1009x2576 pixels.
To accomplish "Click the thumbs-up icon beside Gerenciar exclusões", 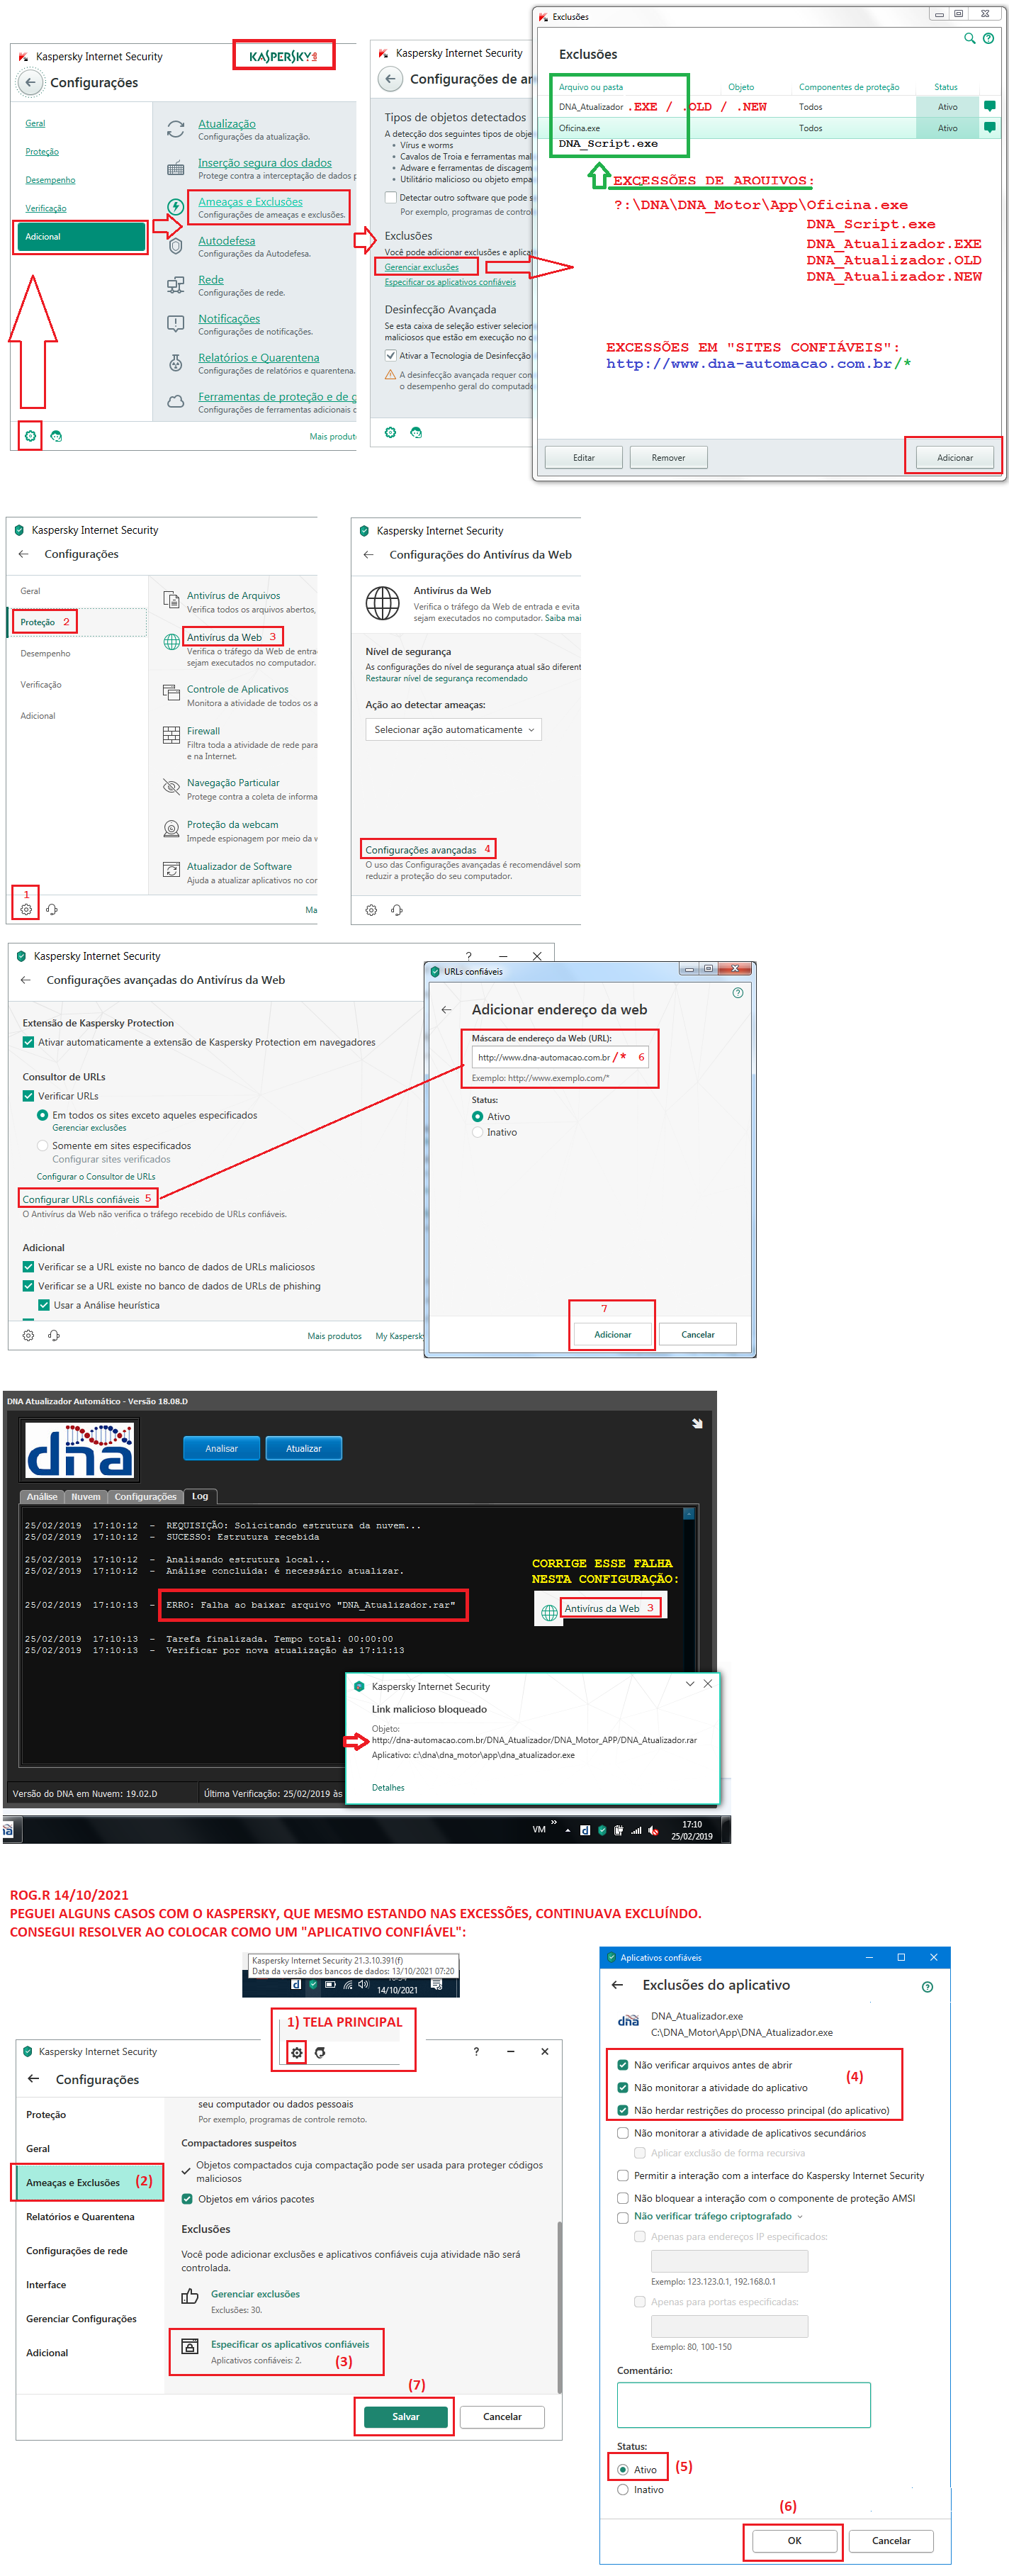I will pyautogui.click(x=190, y=2296).
